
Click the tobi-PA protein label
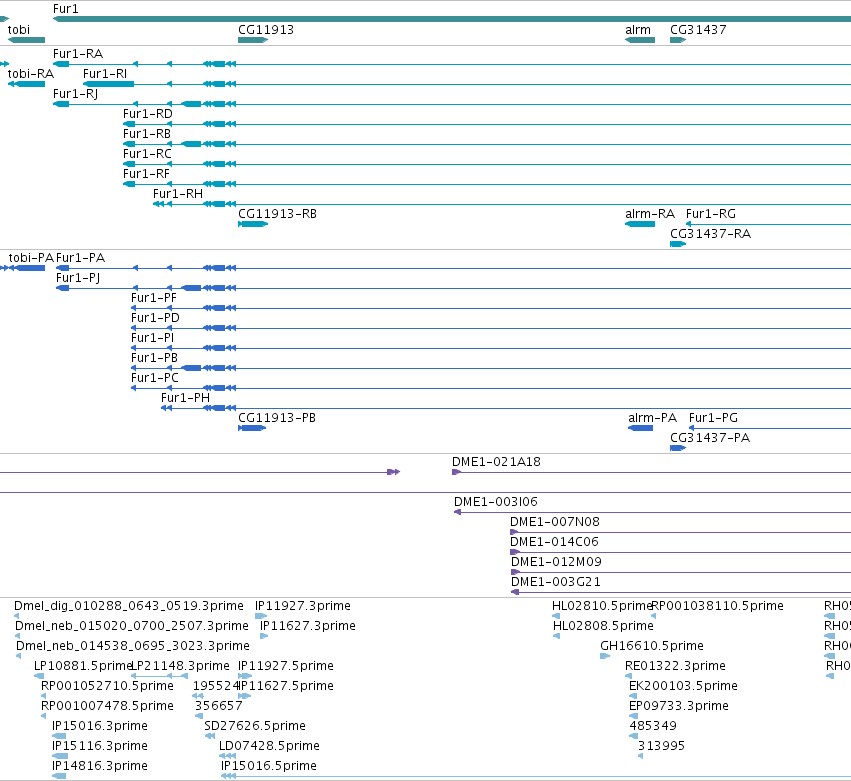31,258
